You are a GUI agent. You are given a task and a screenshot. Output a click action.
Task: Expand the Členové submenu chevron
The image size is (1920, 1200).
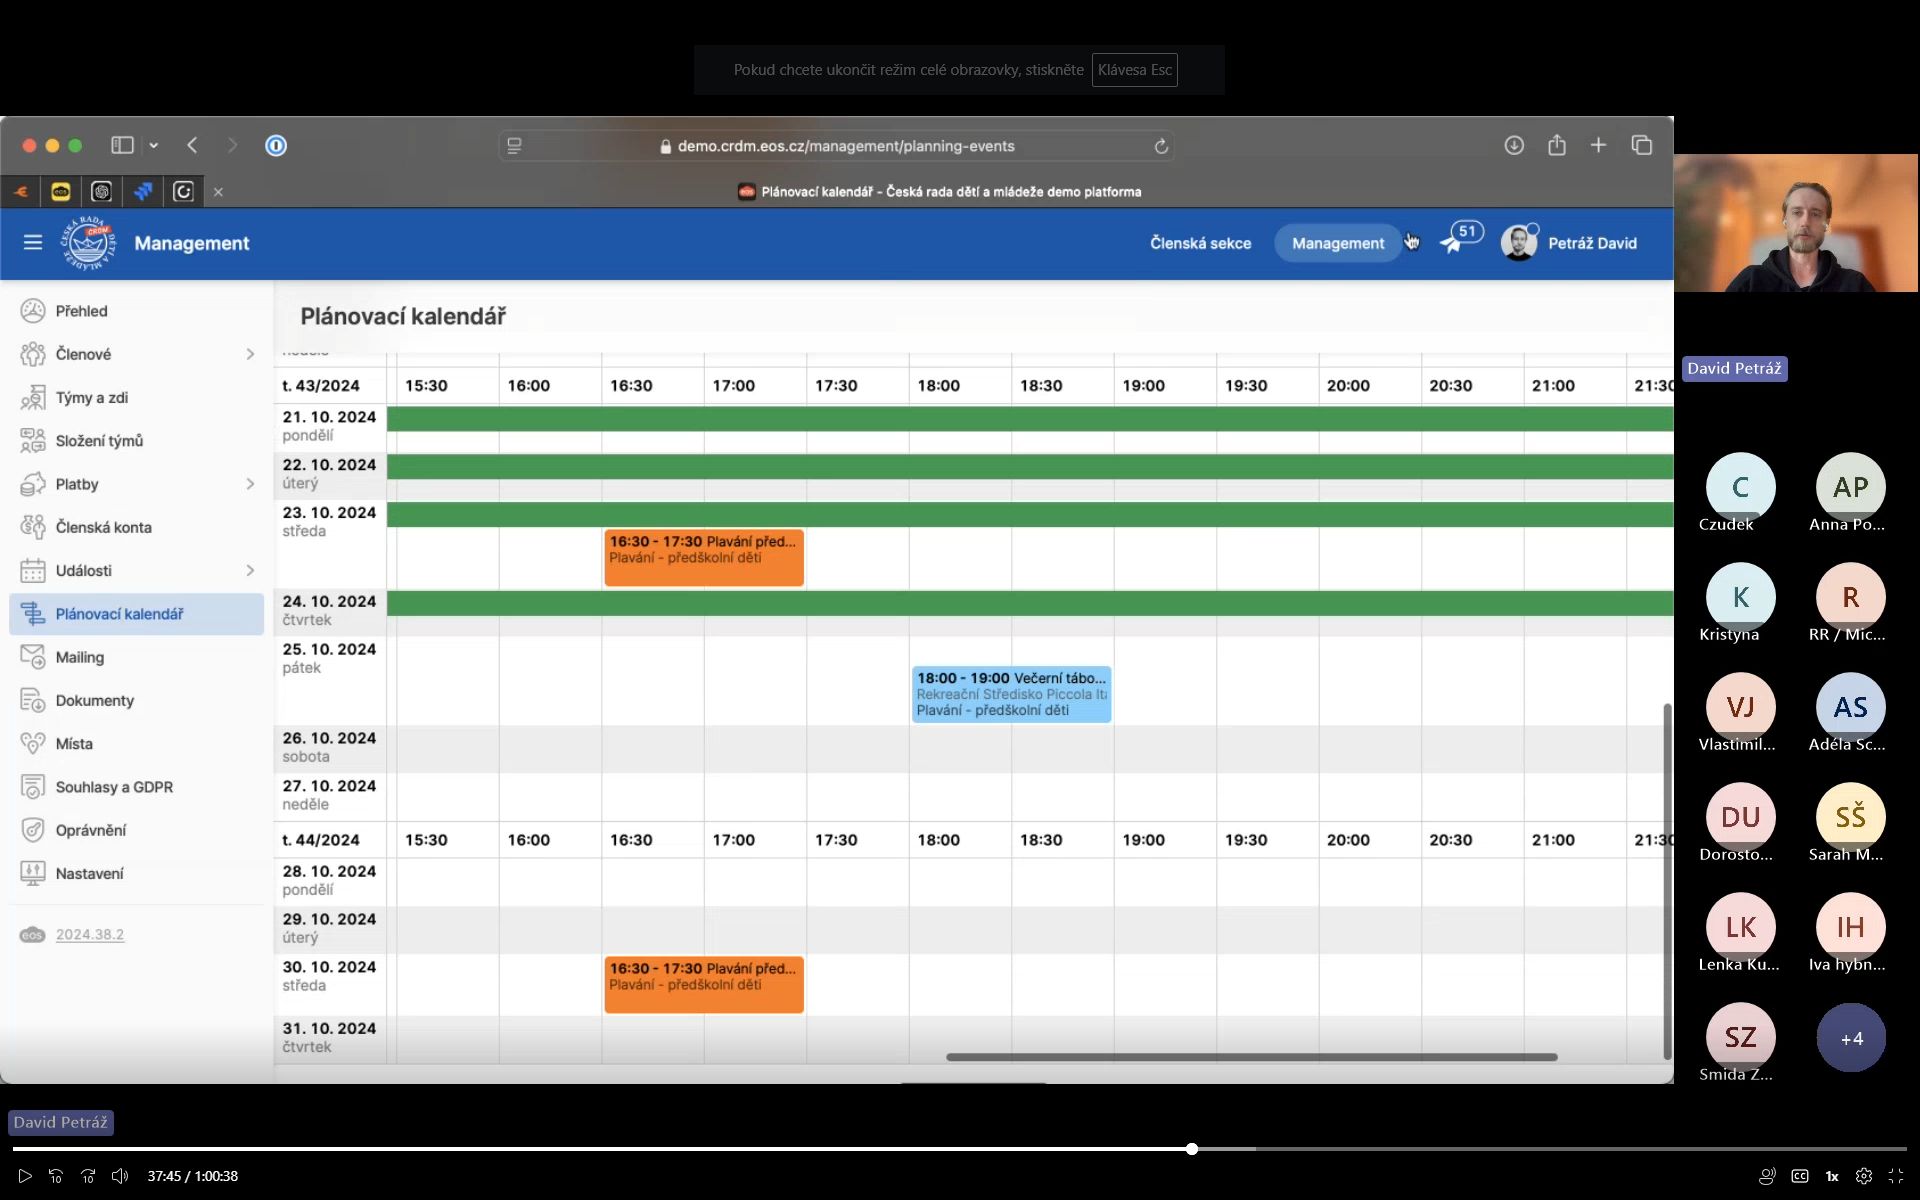[x=250, y=354]
